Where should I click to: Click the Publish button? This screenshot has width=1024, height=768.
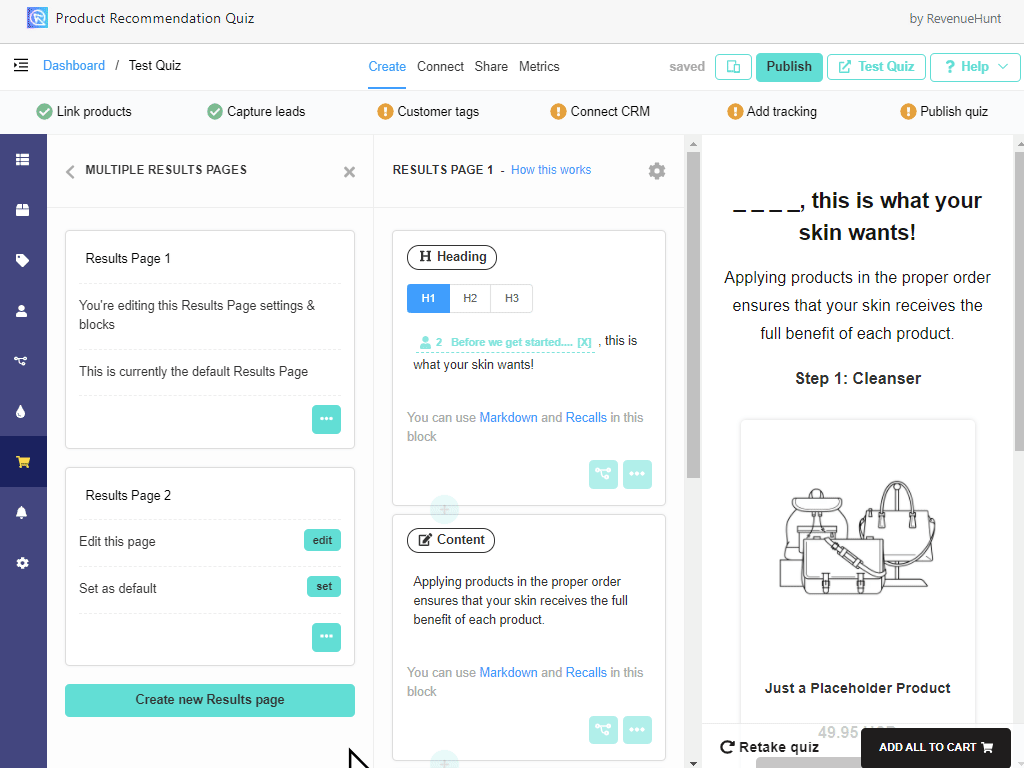point(789,67)
